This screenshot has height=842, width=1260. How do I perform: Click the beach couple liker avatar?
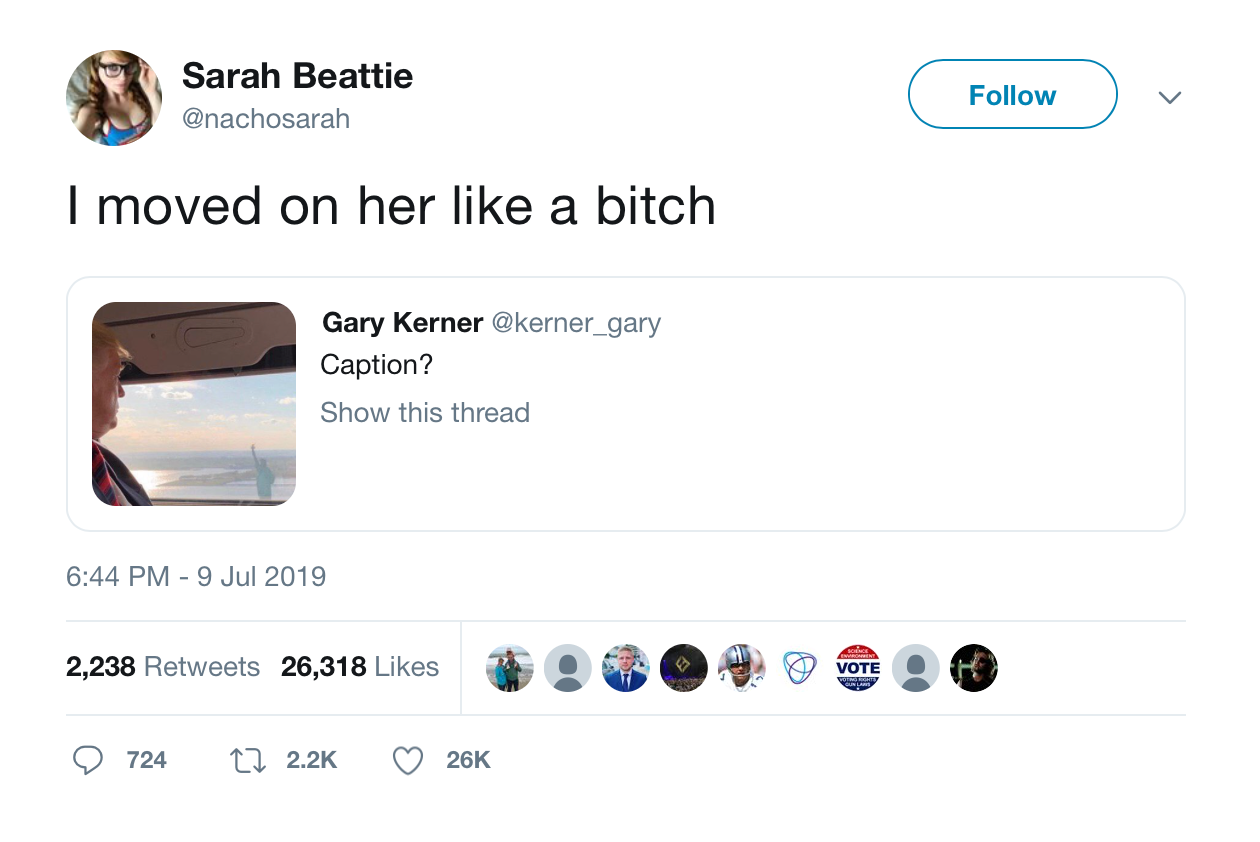[510, 668]
